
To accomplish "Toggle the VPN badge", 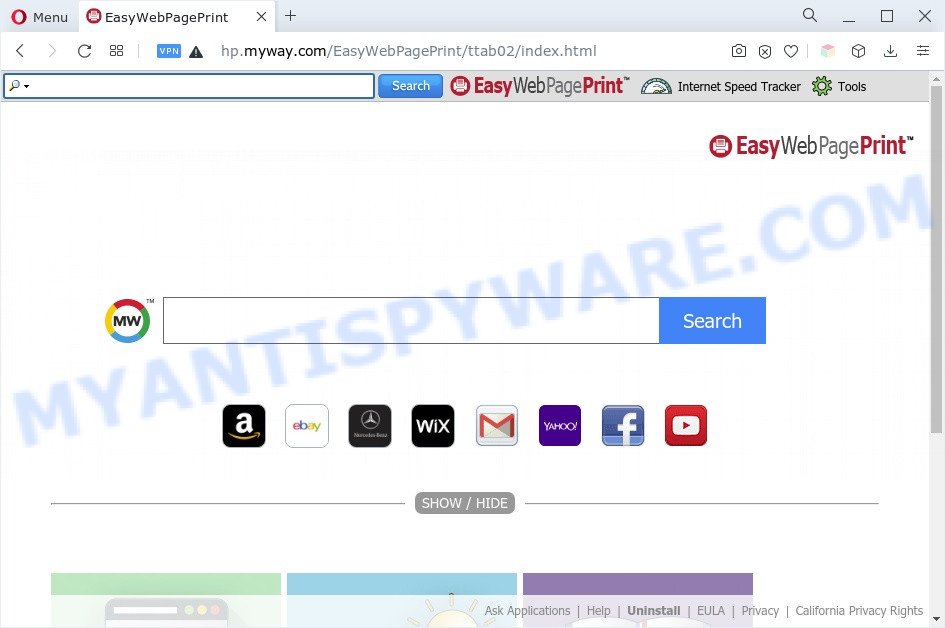I will pos(169,51).
